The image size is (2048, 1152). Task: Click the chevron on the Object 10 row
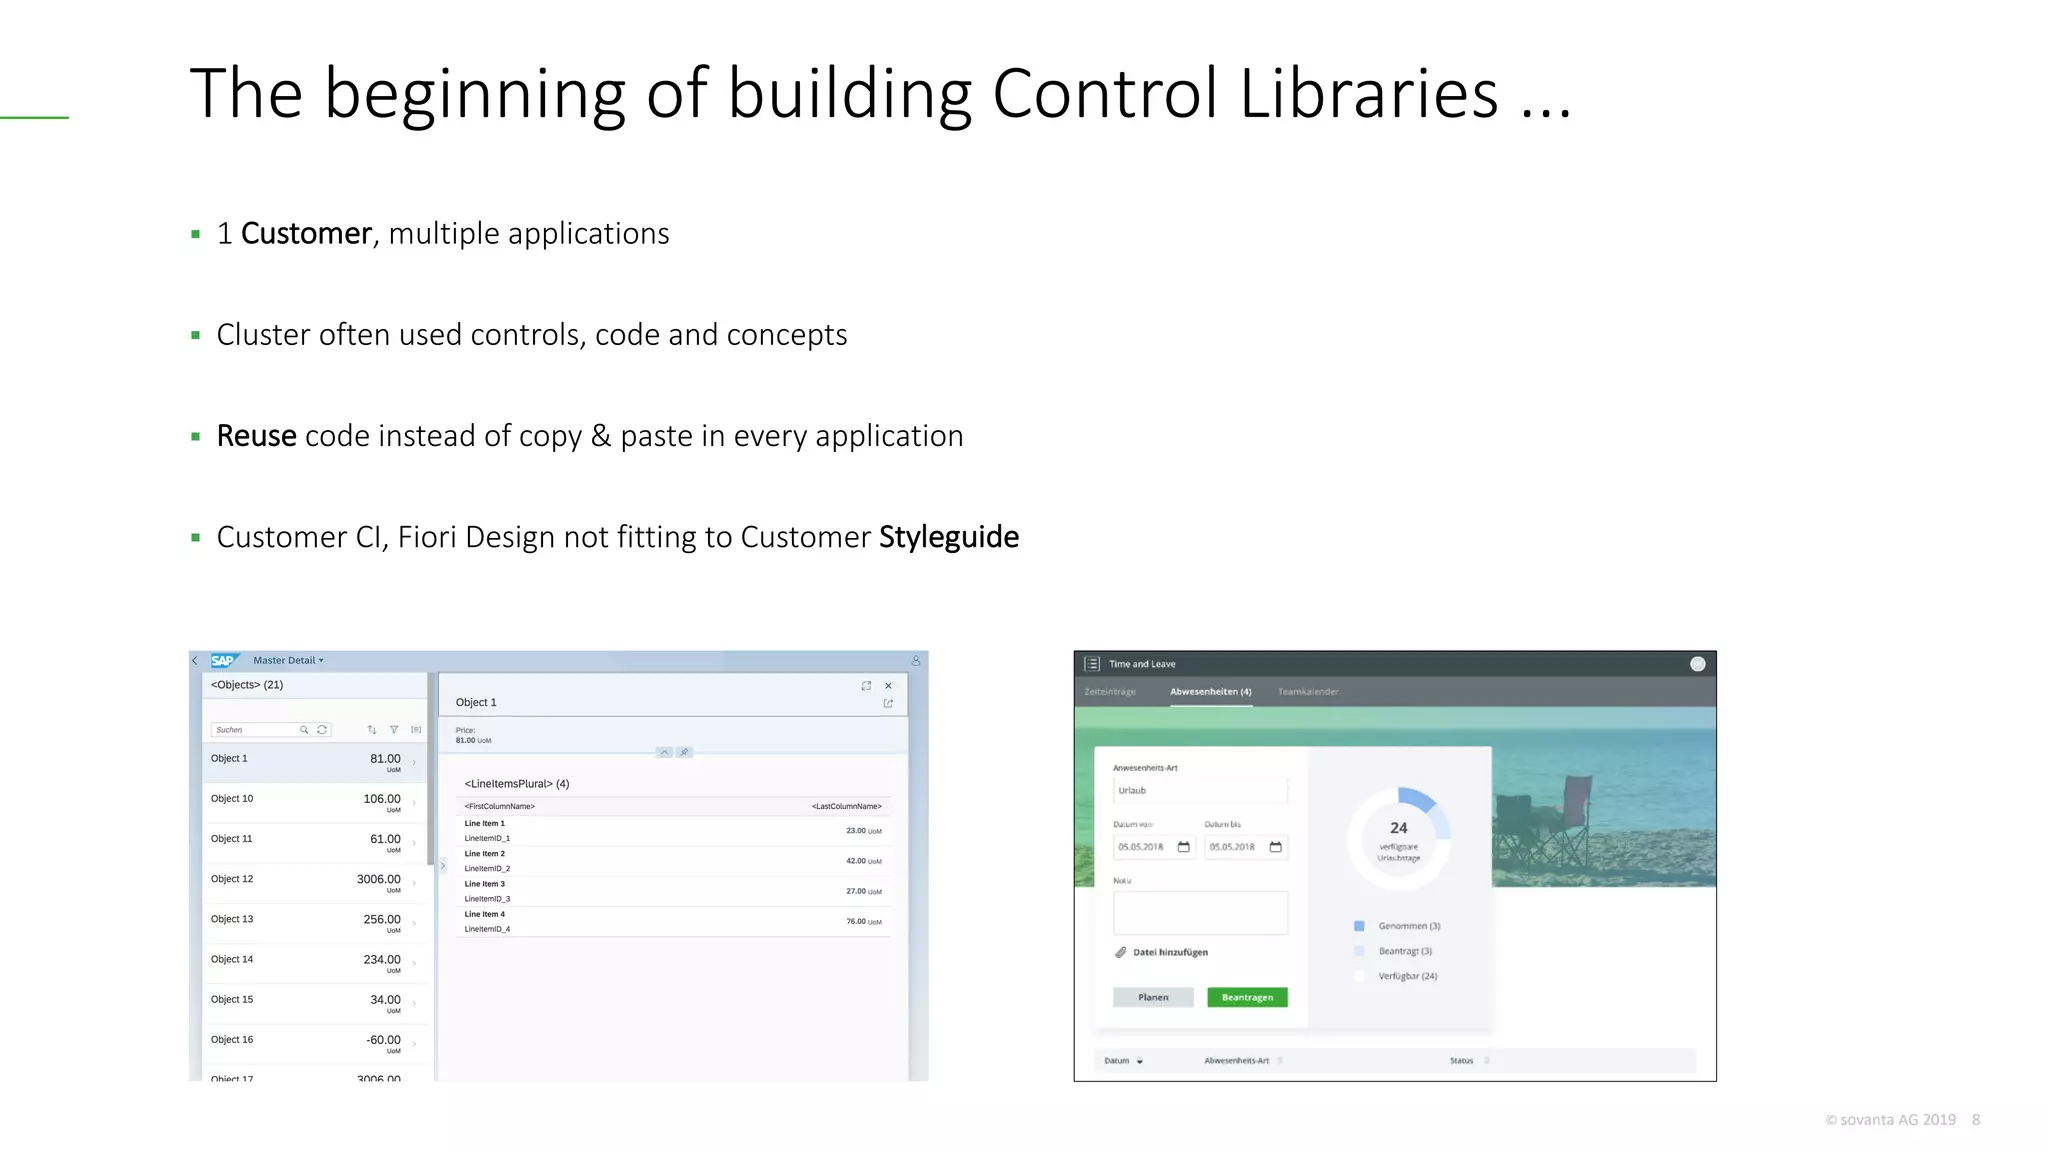pos(414,803)
